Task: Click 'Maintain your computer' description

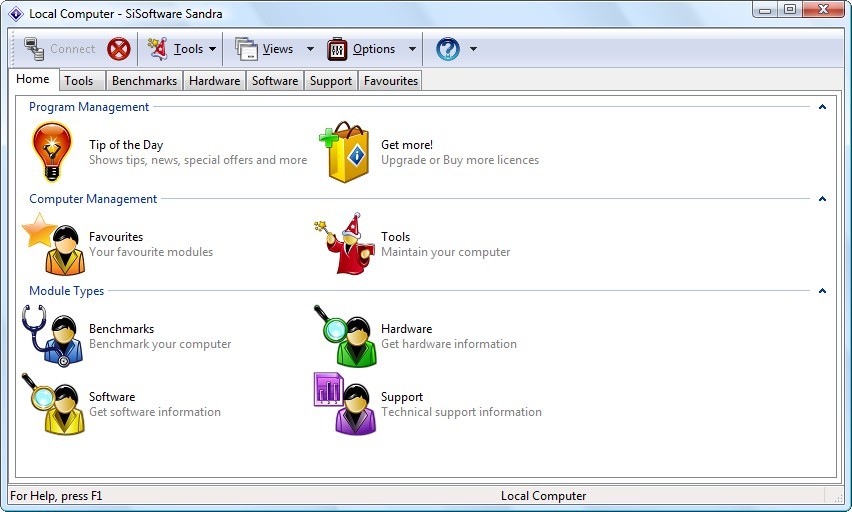Action: tap(446, 252)
